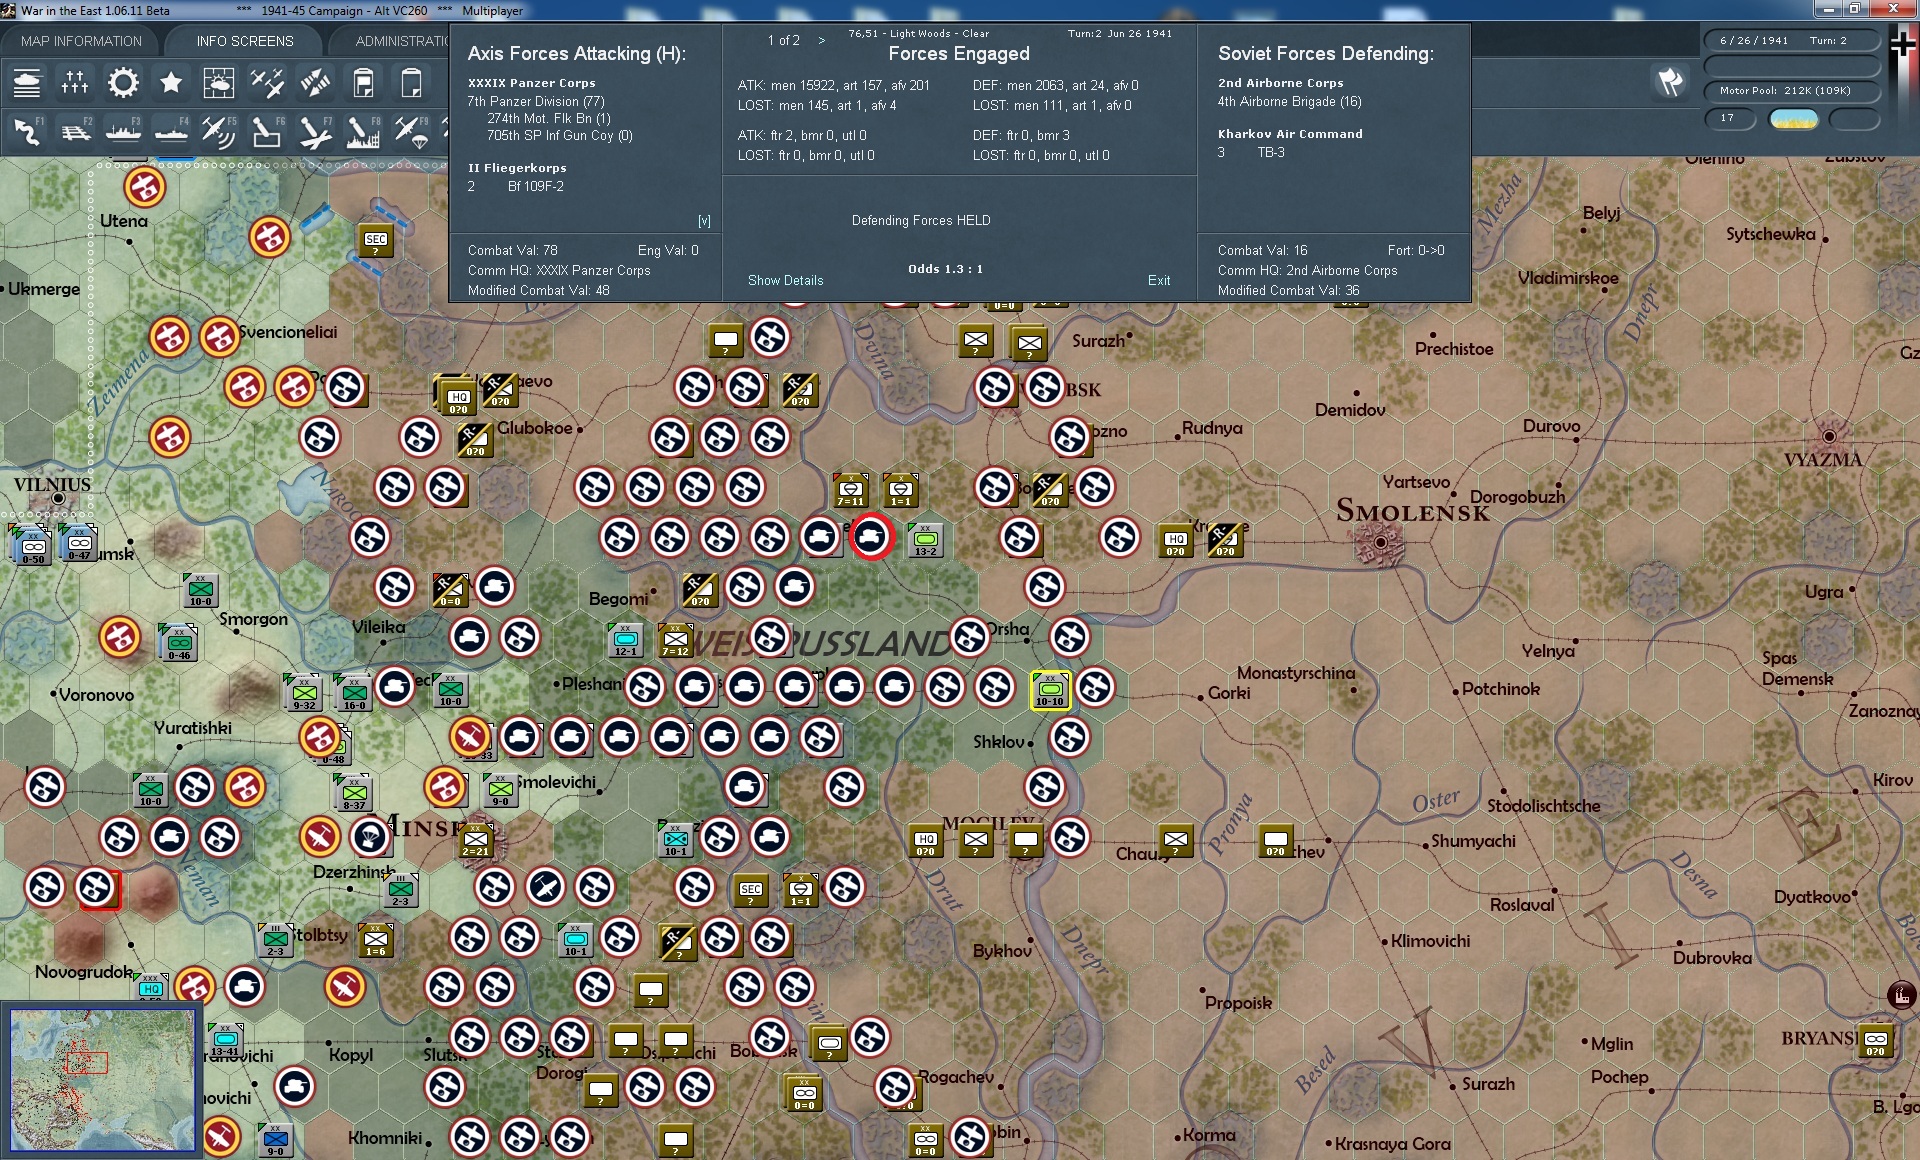Select the 13-41 cyan unit near Baranovichi
1920x1160 pixels.
tap(226, 1041)
